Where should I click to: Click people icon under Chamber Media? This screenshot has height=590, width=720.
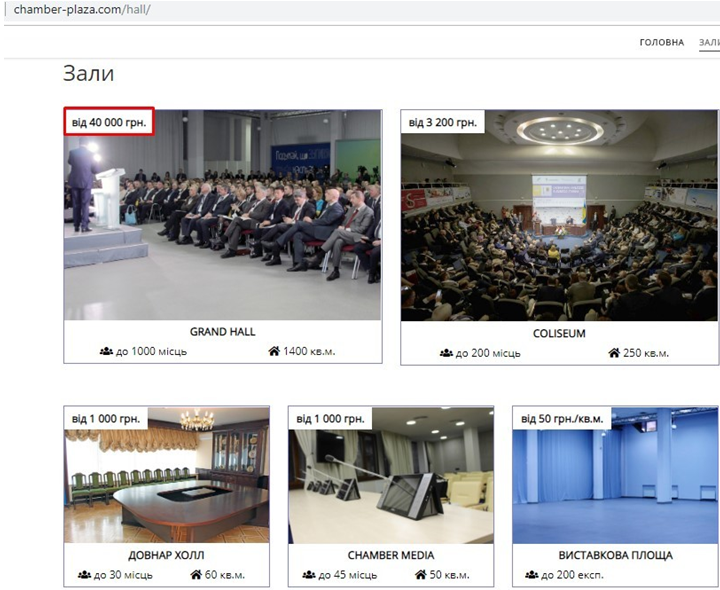click(309, 575)
